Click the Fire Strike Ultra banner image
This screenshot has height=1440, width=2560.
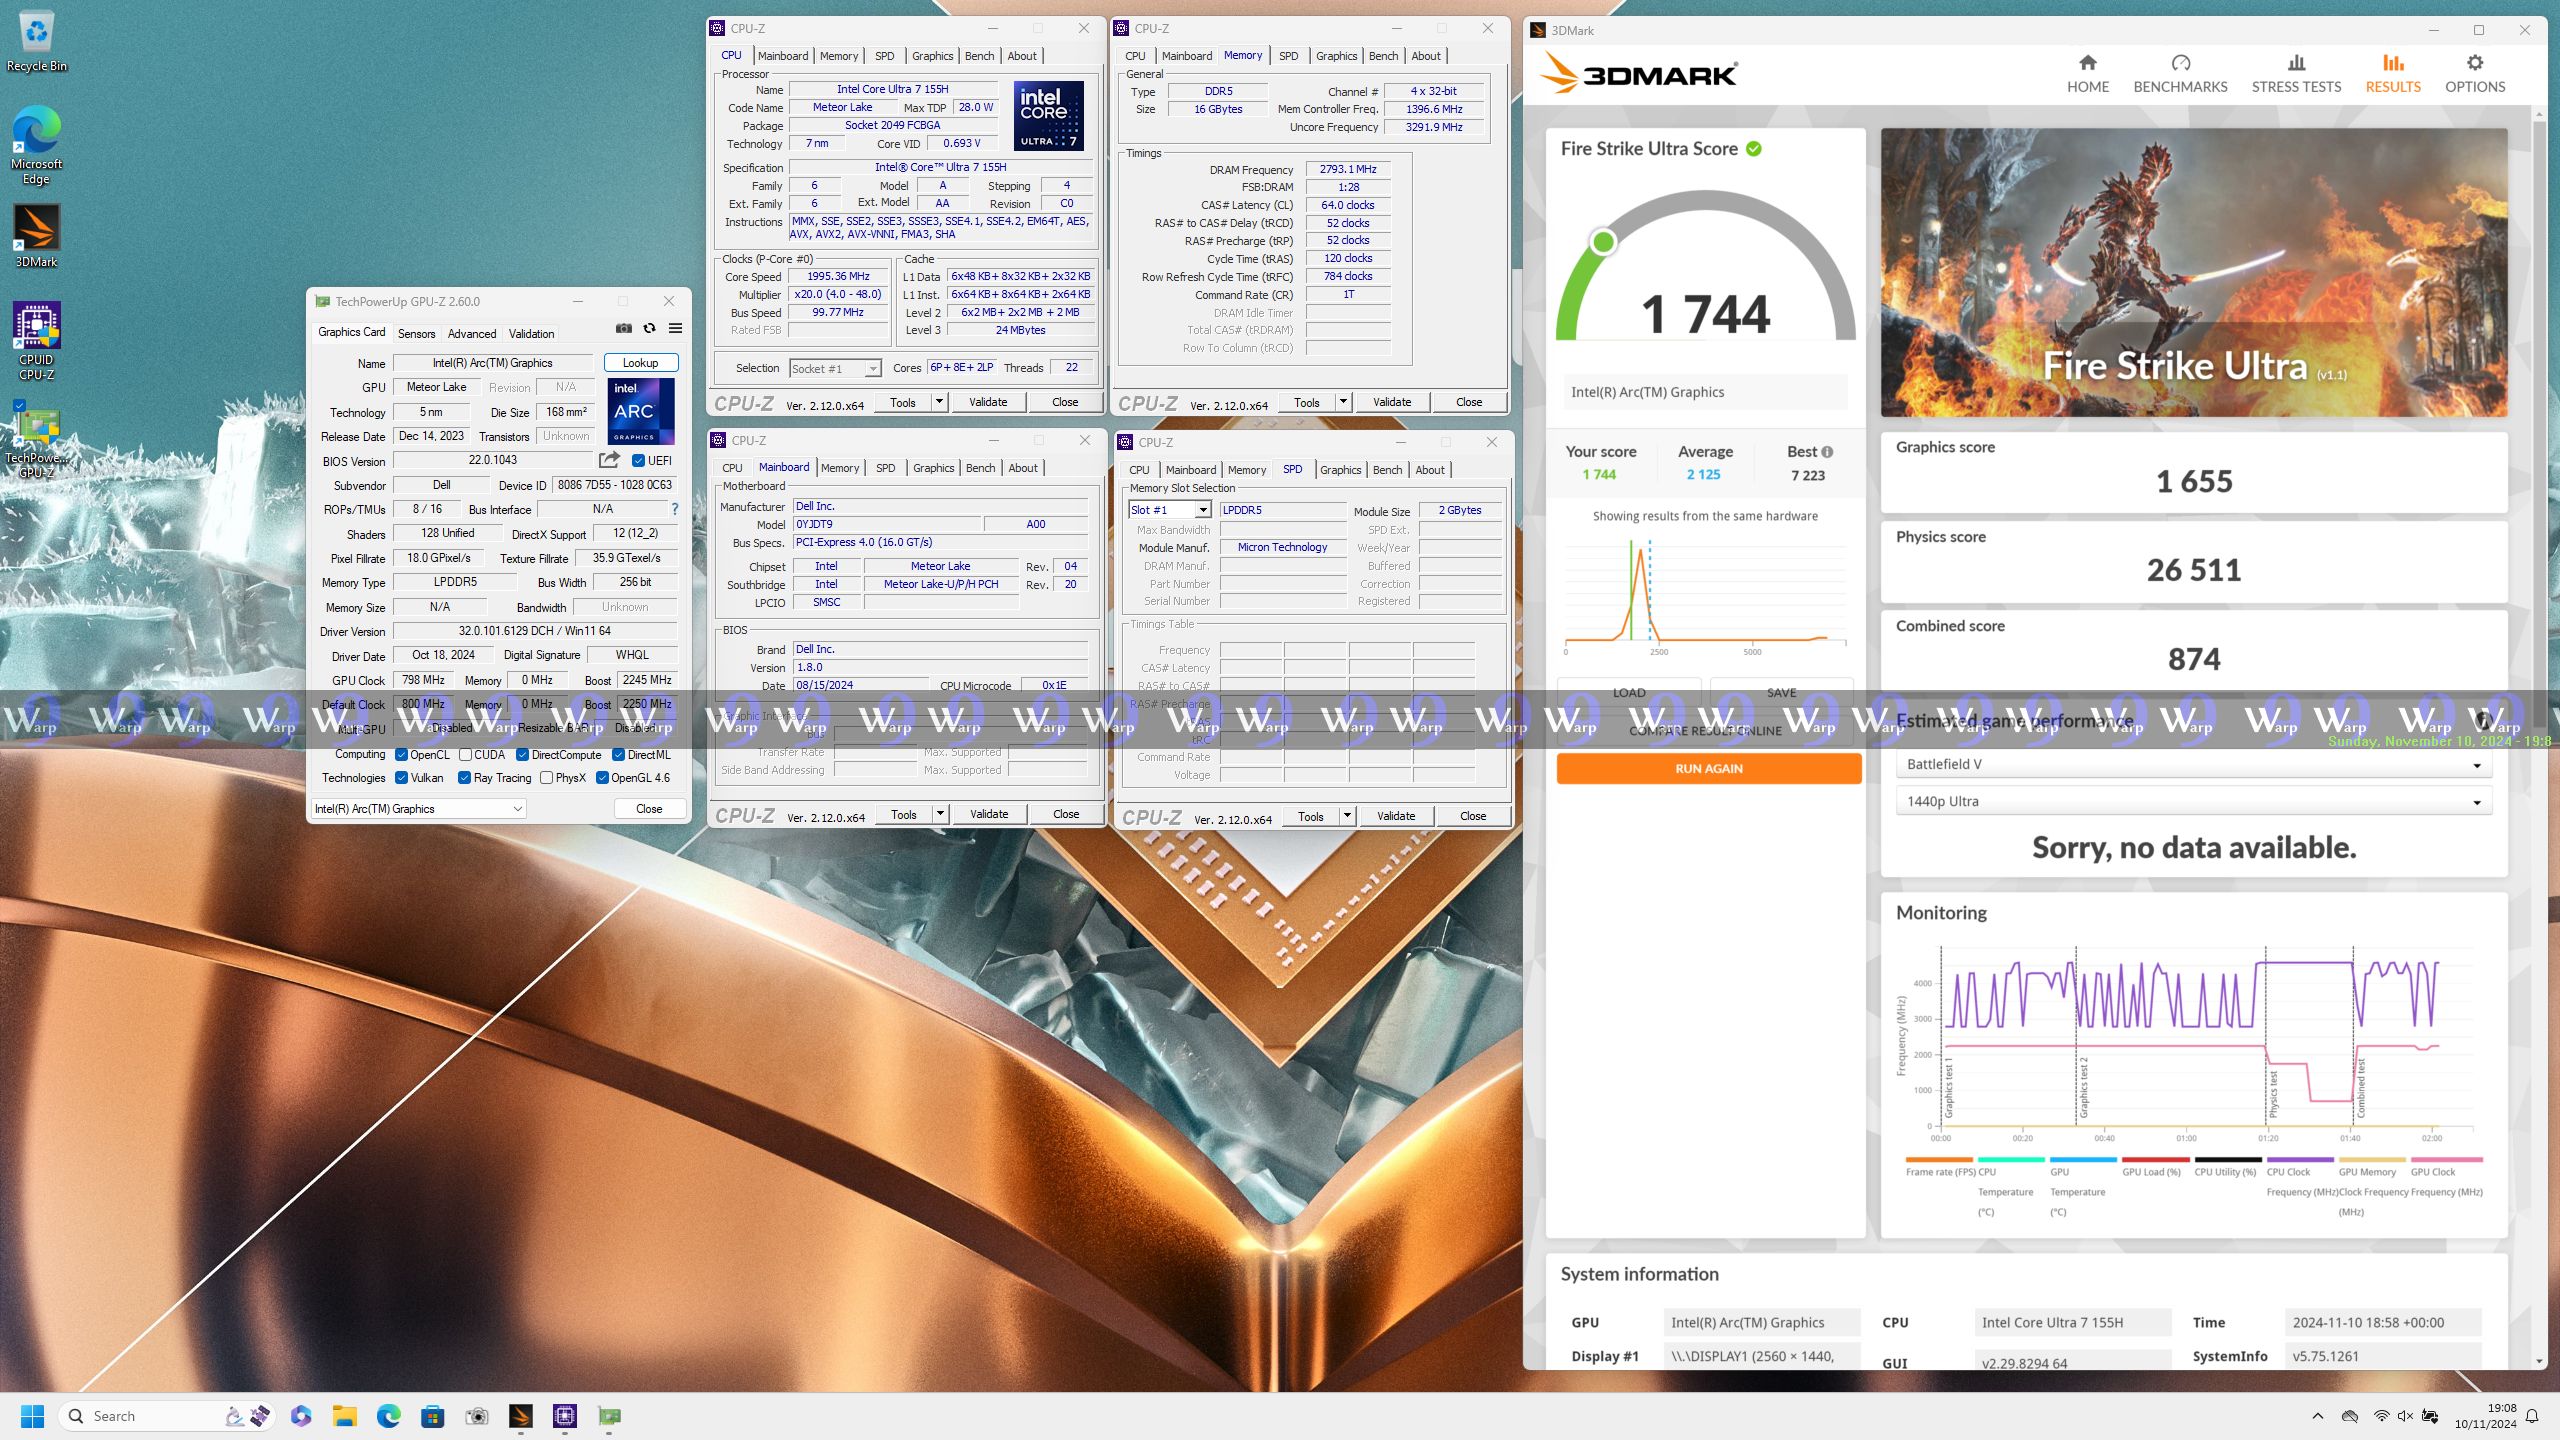point(2194,272)
